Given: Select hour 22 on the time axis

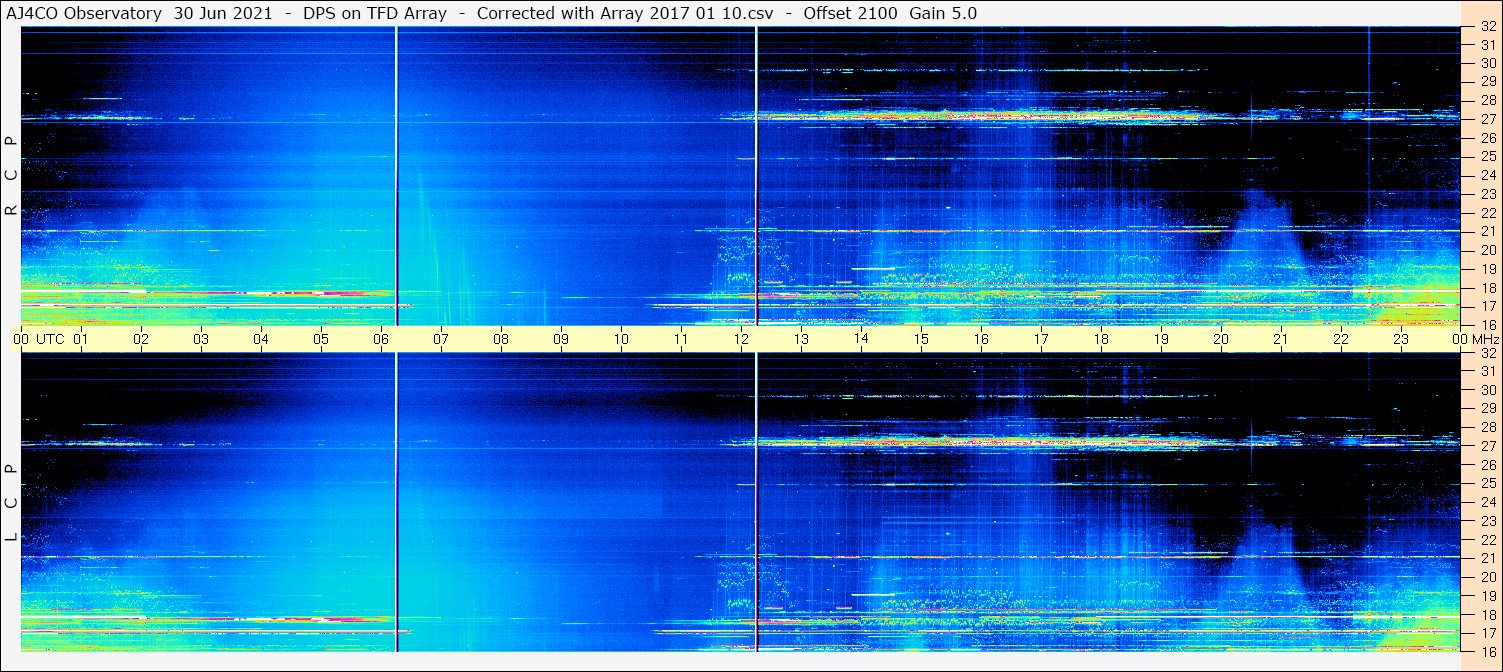Looking at the screenshot, I should click(x=1341, y=339).
